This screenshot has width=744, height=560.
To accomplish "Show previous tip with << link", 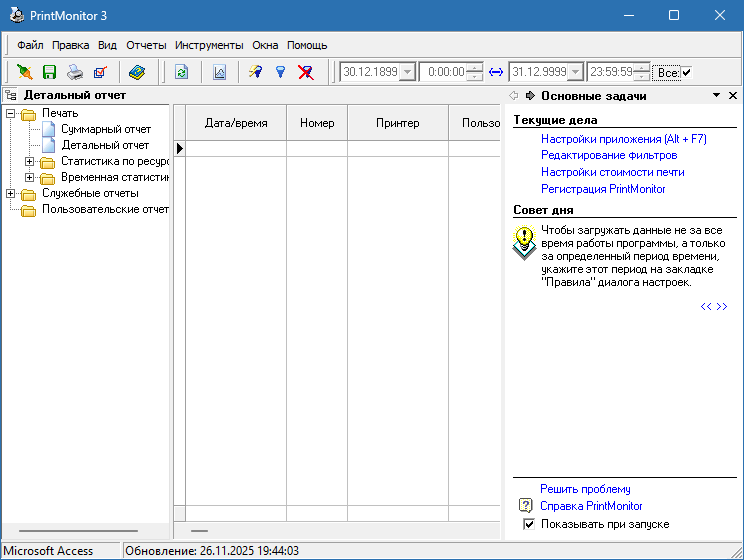I will point(706,306).
